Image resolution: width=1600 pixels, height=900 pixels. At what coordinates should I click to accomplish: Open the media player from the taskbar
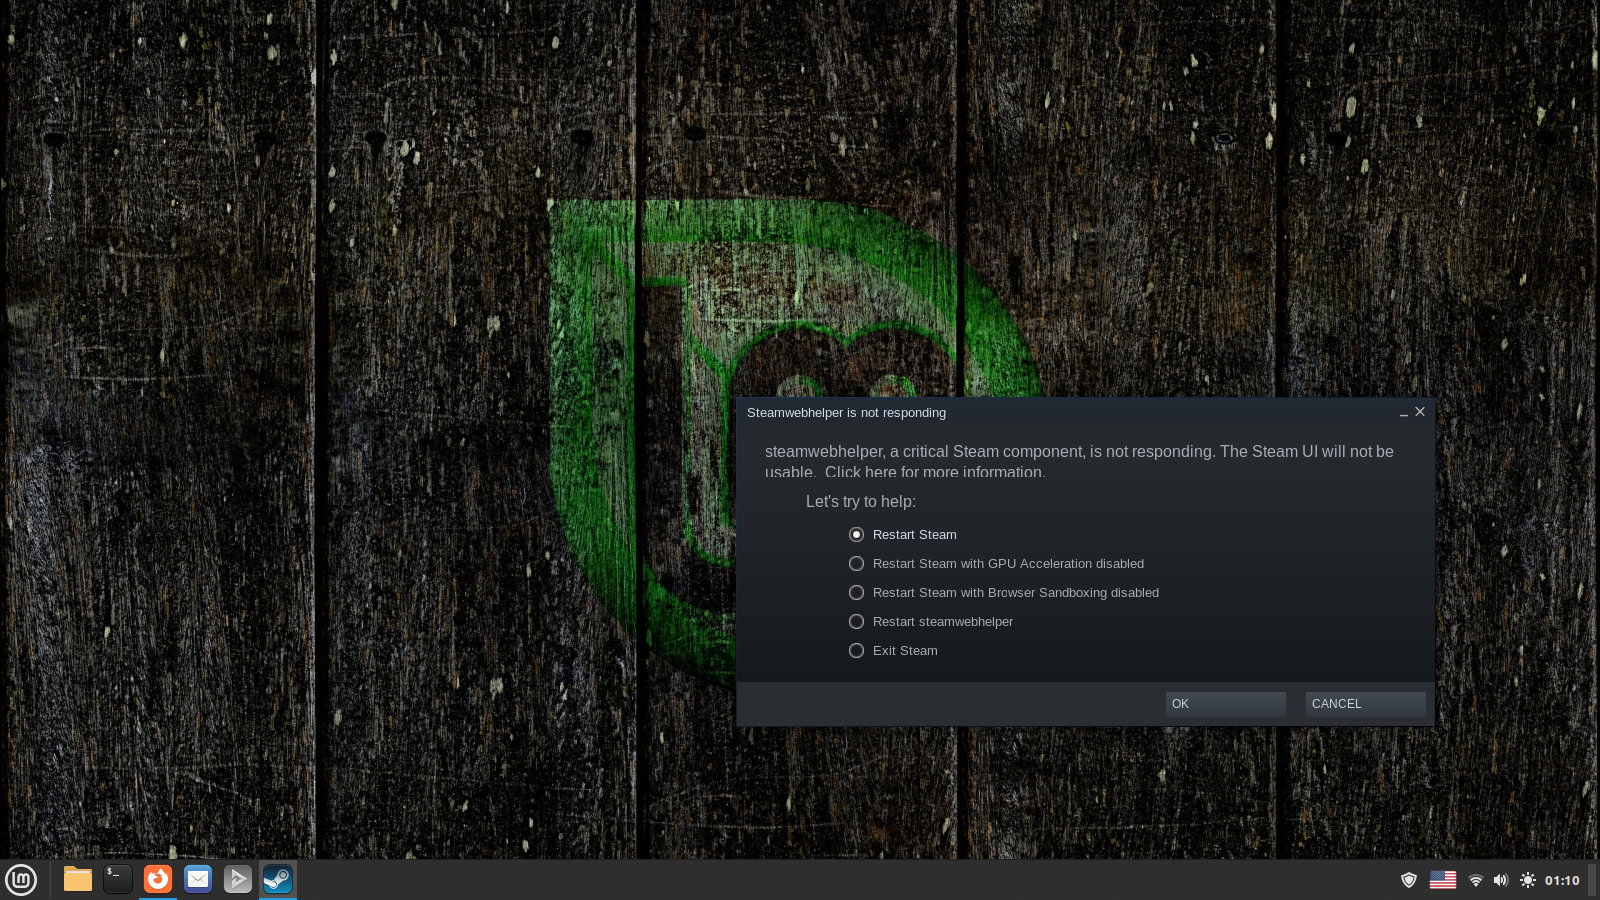click(x=237, y=879)
